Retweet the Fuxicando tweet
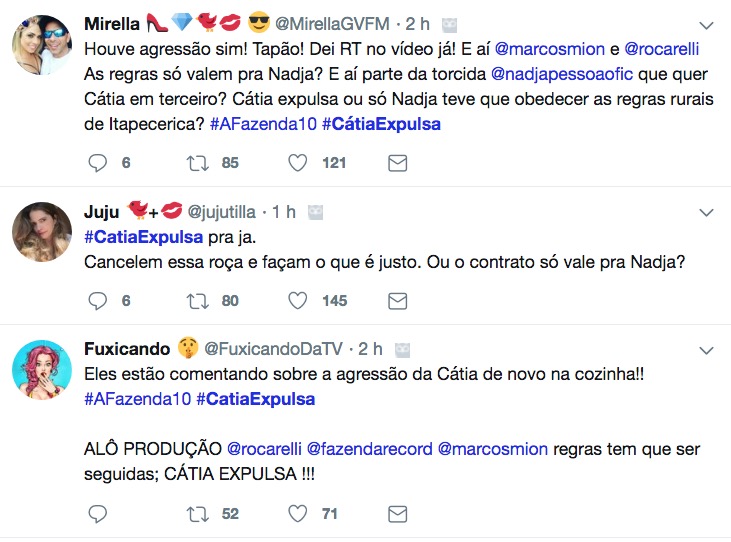Viewport: 731px width, 542px height. coord(197,514)
